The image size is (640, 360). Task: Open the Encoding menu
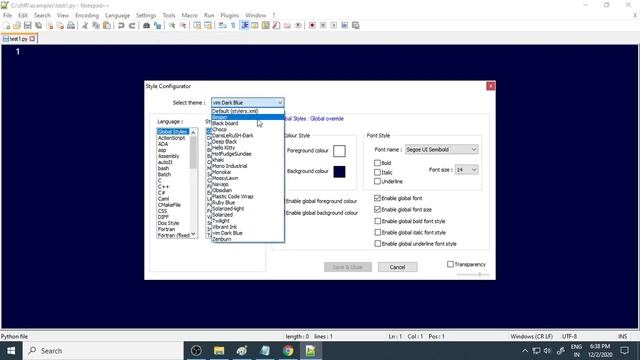(87, 15)
